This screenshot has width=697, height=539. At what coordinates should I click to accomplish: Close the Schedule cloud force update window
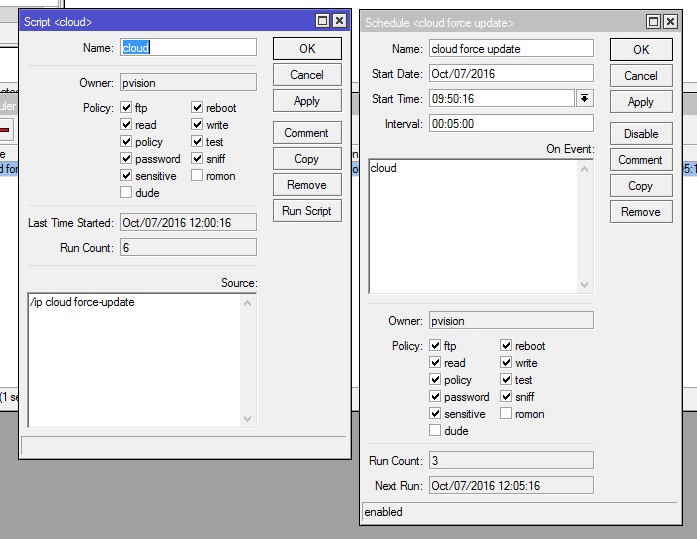[670, 21]
